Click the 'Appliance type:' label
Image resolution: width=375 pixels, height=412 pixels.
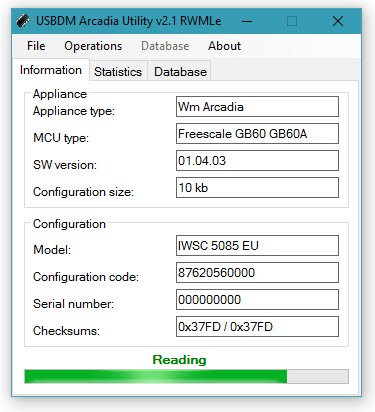click(74, 111)
